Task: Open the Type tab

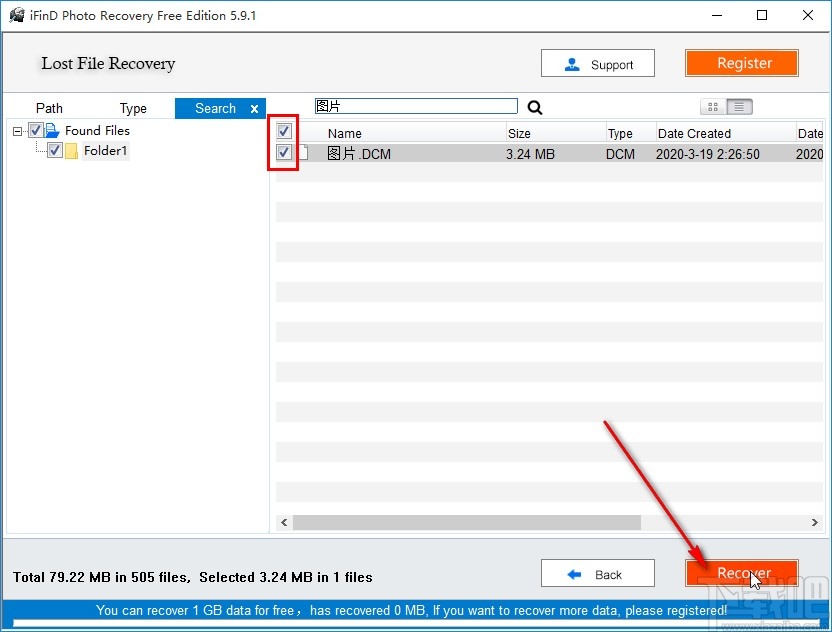Action: [x=133, y=108]
